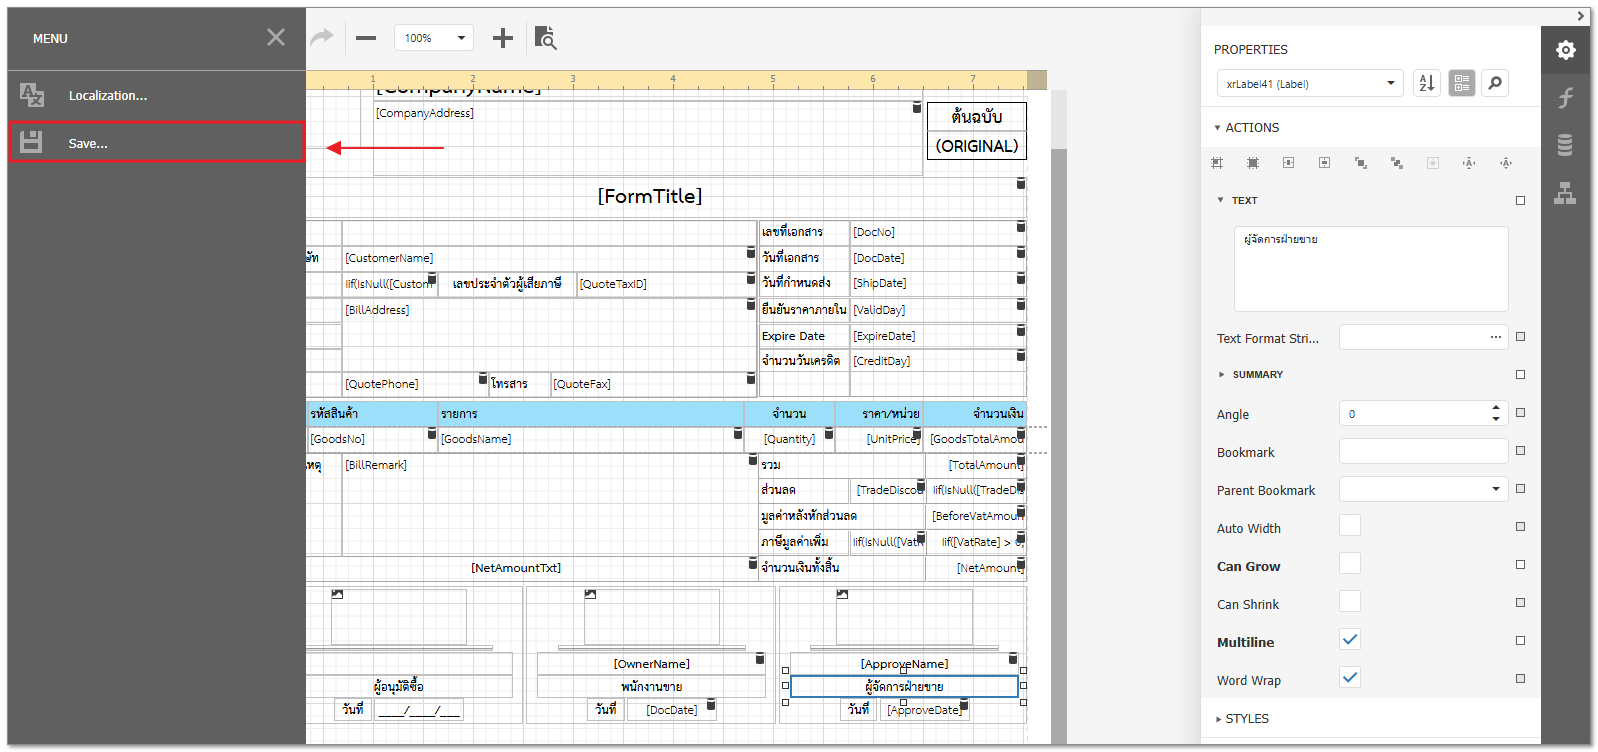The width and height of the screenshot is (1598, 752).
Task: Toggle the Can Grow checkbox
Action: tap(1349, 564)
